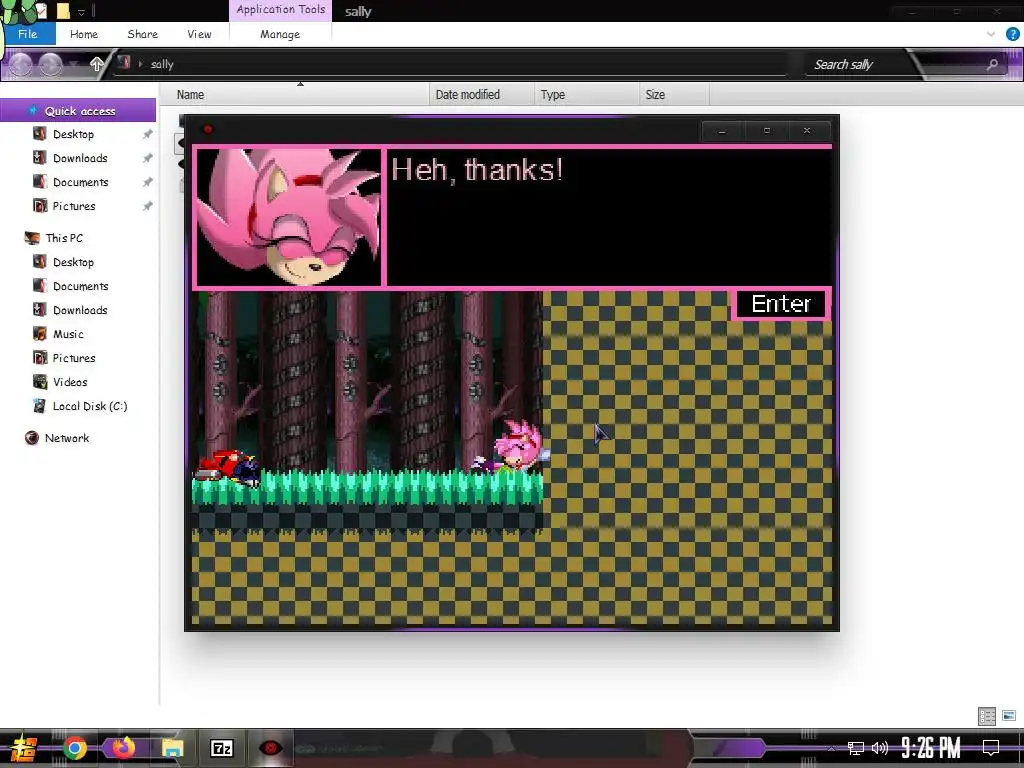Sort by Size column header
This screenshot has width=1024, height=768.
(x=675, y=95)
